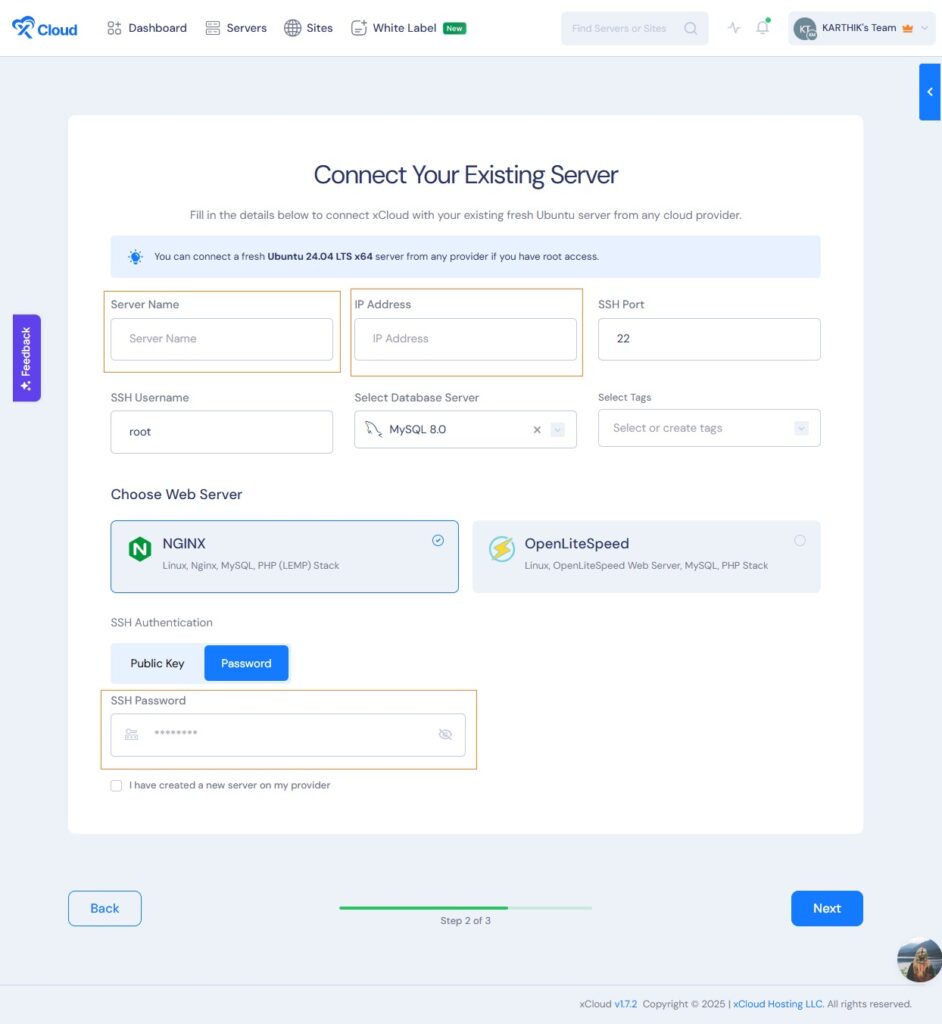Click the light bulb info icon
This screenshot has width=942, height=1024.
[135, 257]
